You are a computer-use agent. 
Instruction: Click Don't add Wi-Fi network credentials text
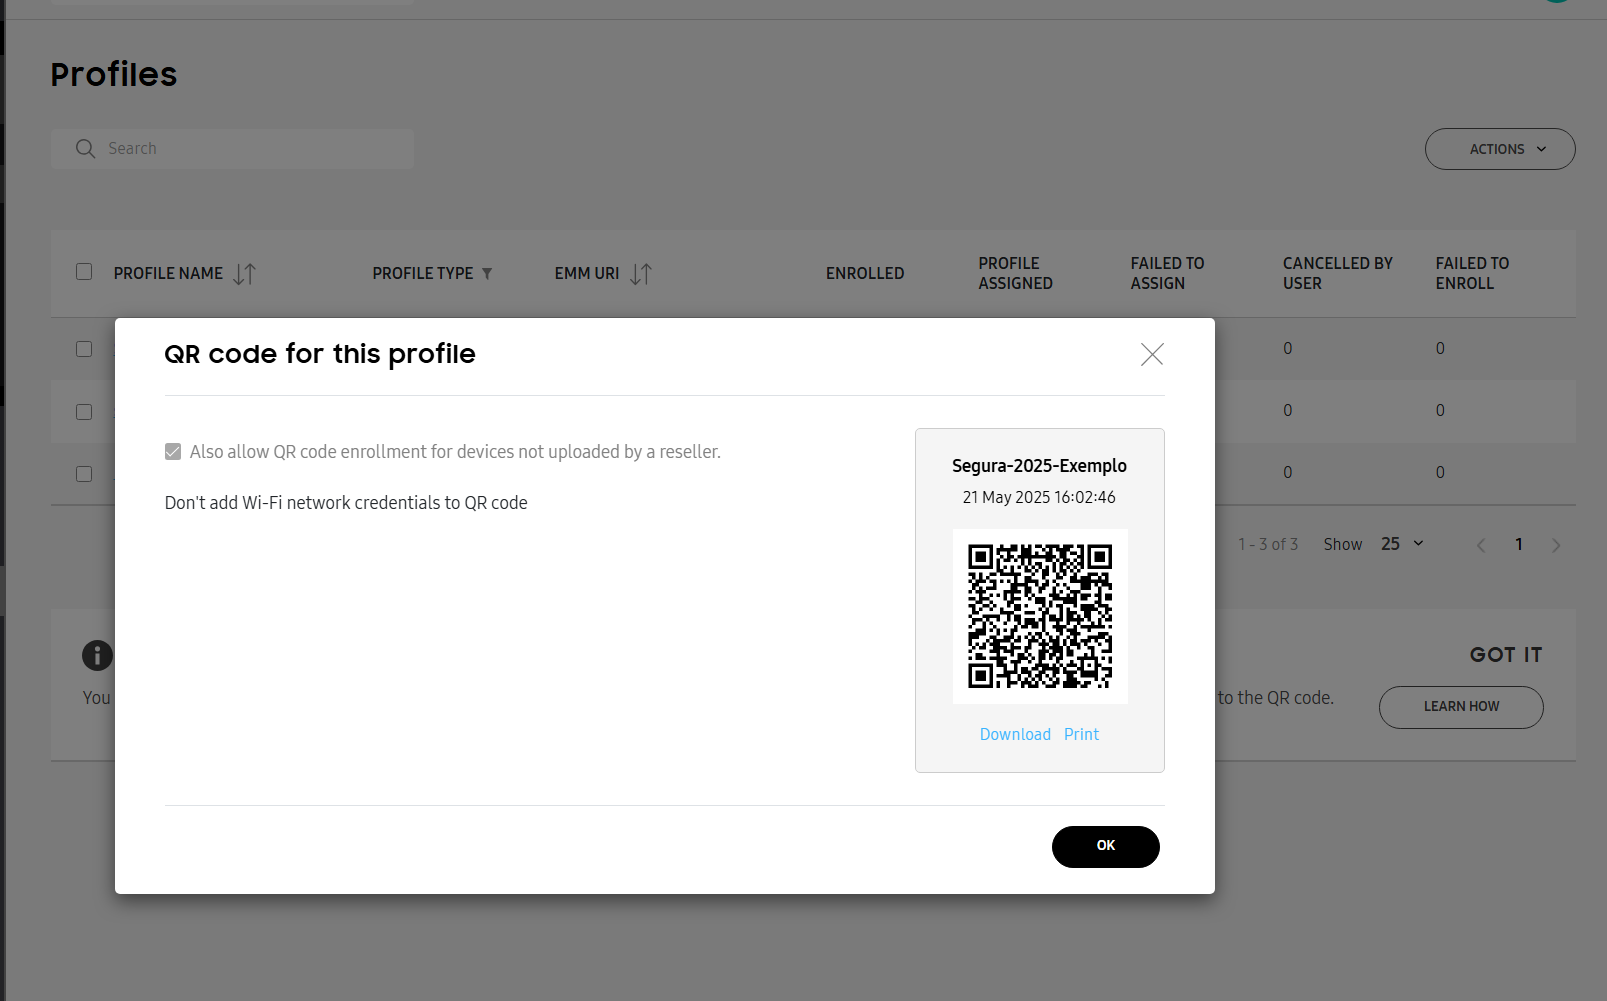[x=346, y=503]
